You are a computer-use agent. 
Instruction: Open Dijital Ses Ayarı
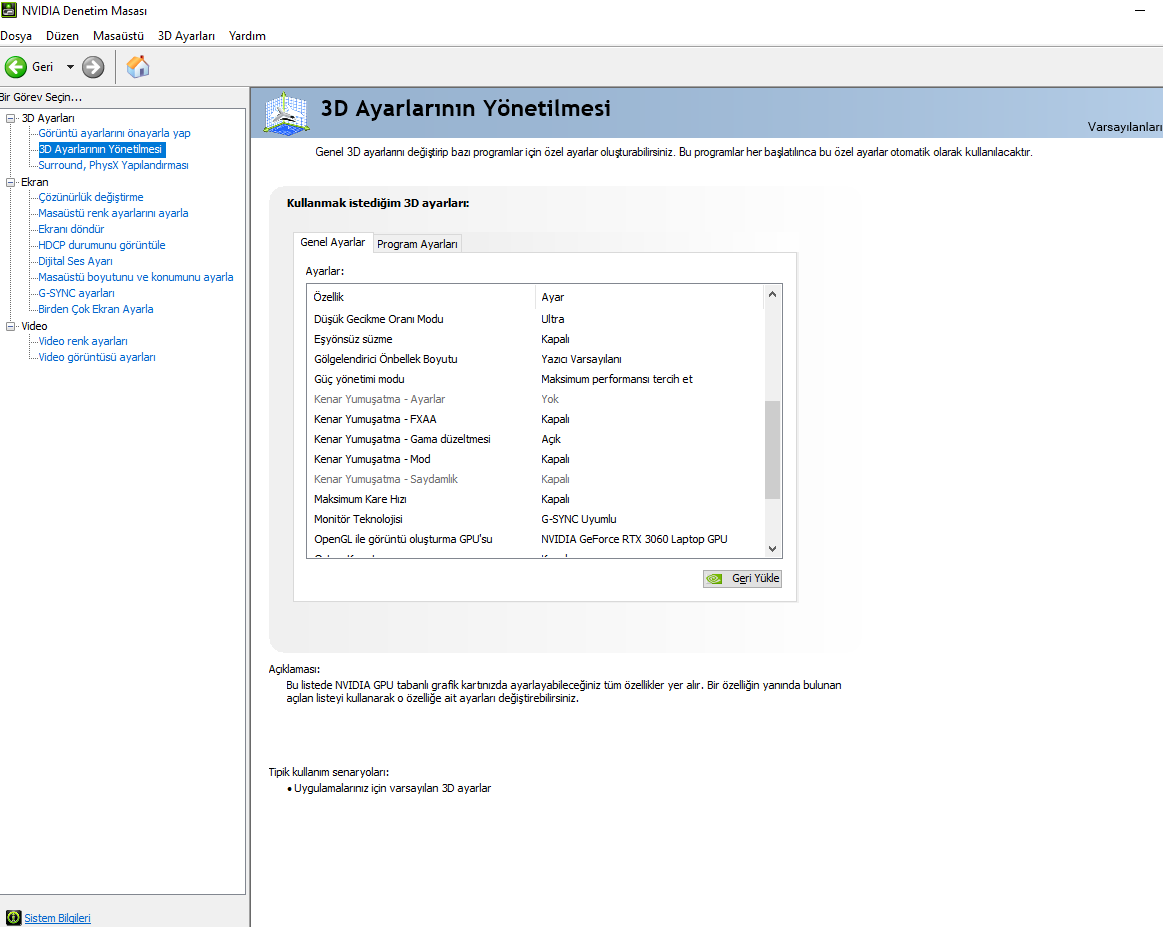pyautogui.click(x=75, y=261)
